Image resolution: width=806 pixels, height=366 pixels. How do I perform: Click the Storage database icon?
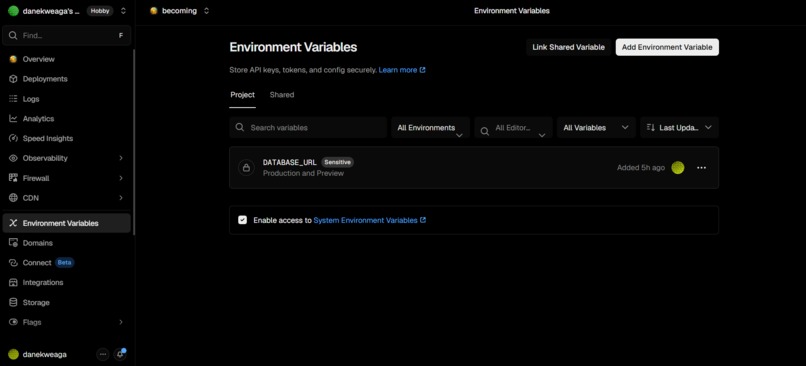(x=13, y=302)
